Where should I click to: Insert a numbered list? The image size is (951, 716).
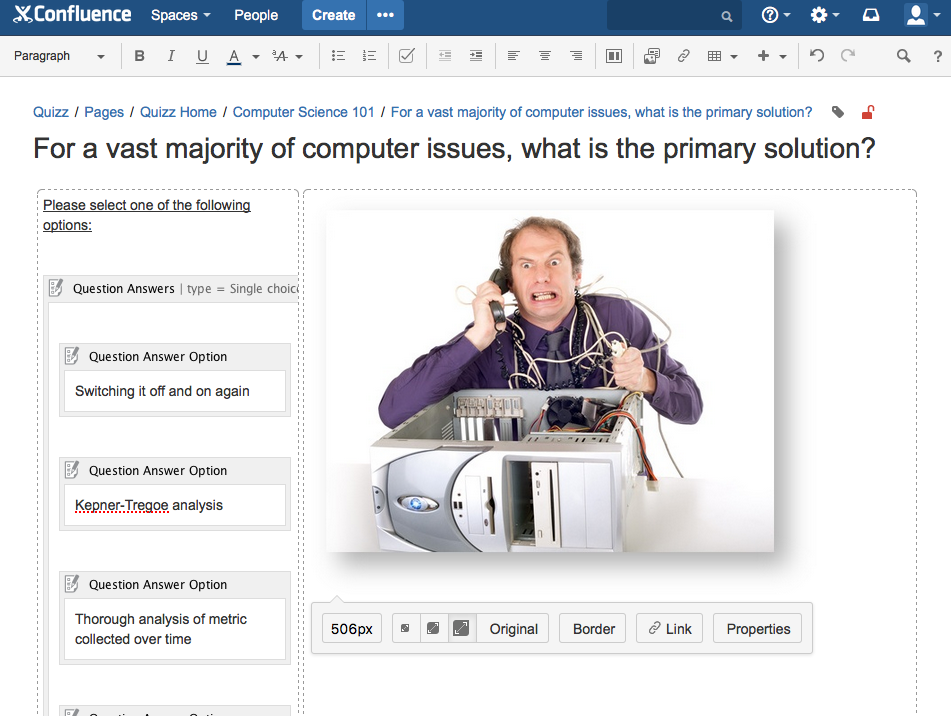(369, 56)
